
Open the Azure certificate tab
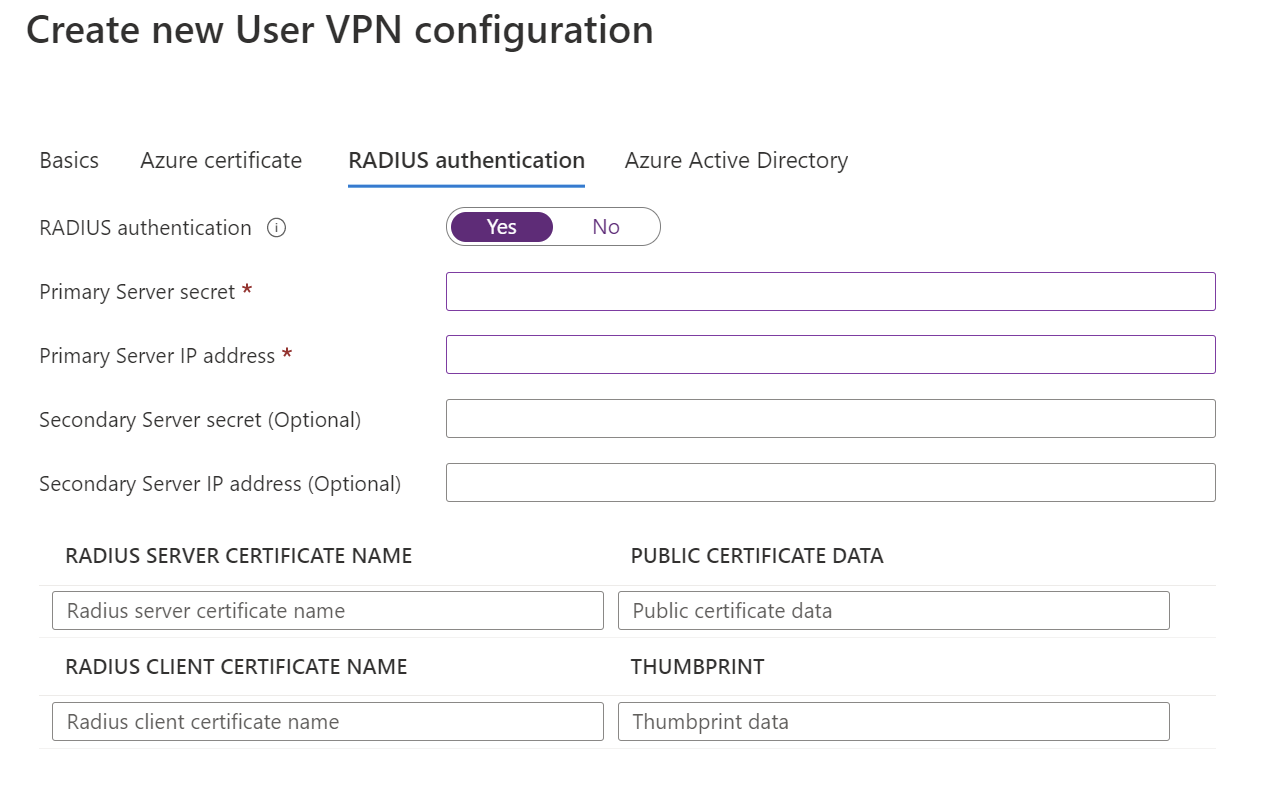pyautogui.click(x=220, y=160)
